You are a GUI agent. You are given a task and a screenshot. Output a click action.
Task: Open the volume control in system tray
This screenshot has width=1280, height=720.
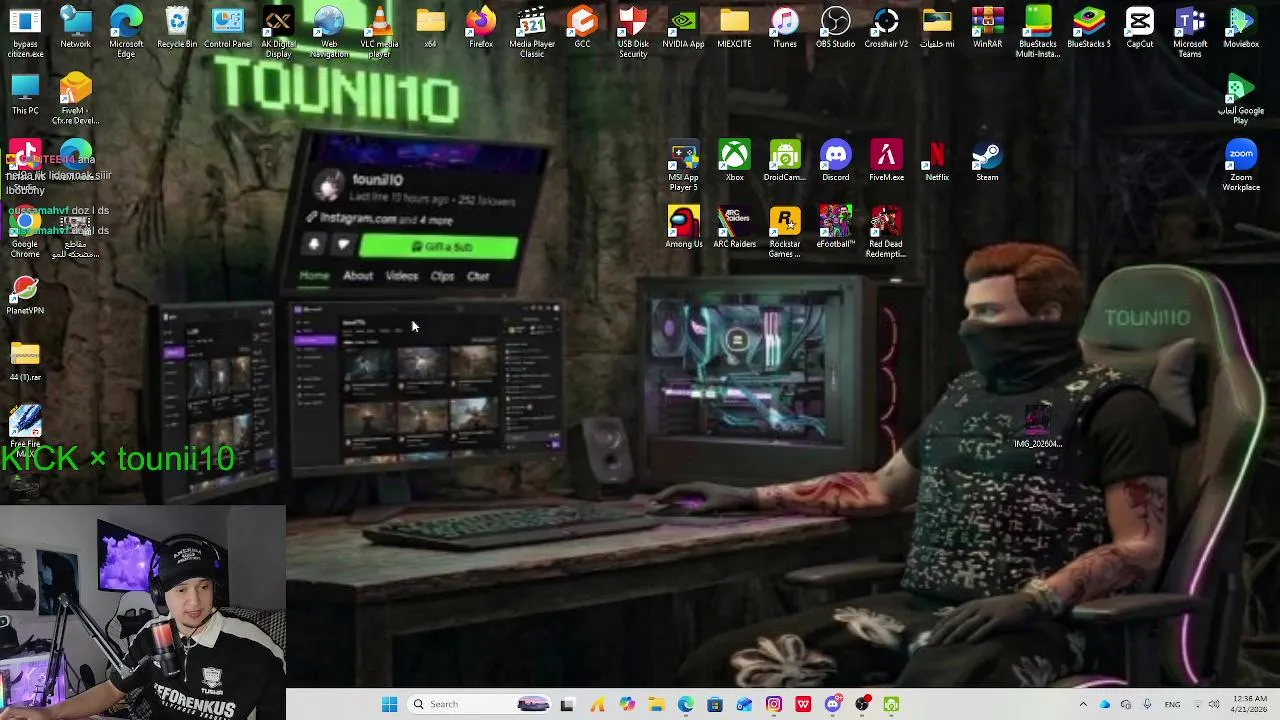coord(1215,704)
